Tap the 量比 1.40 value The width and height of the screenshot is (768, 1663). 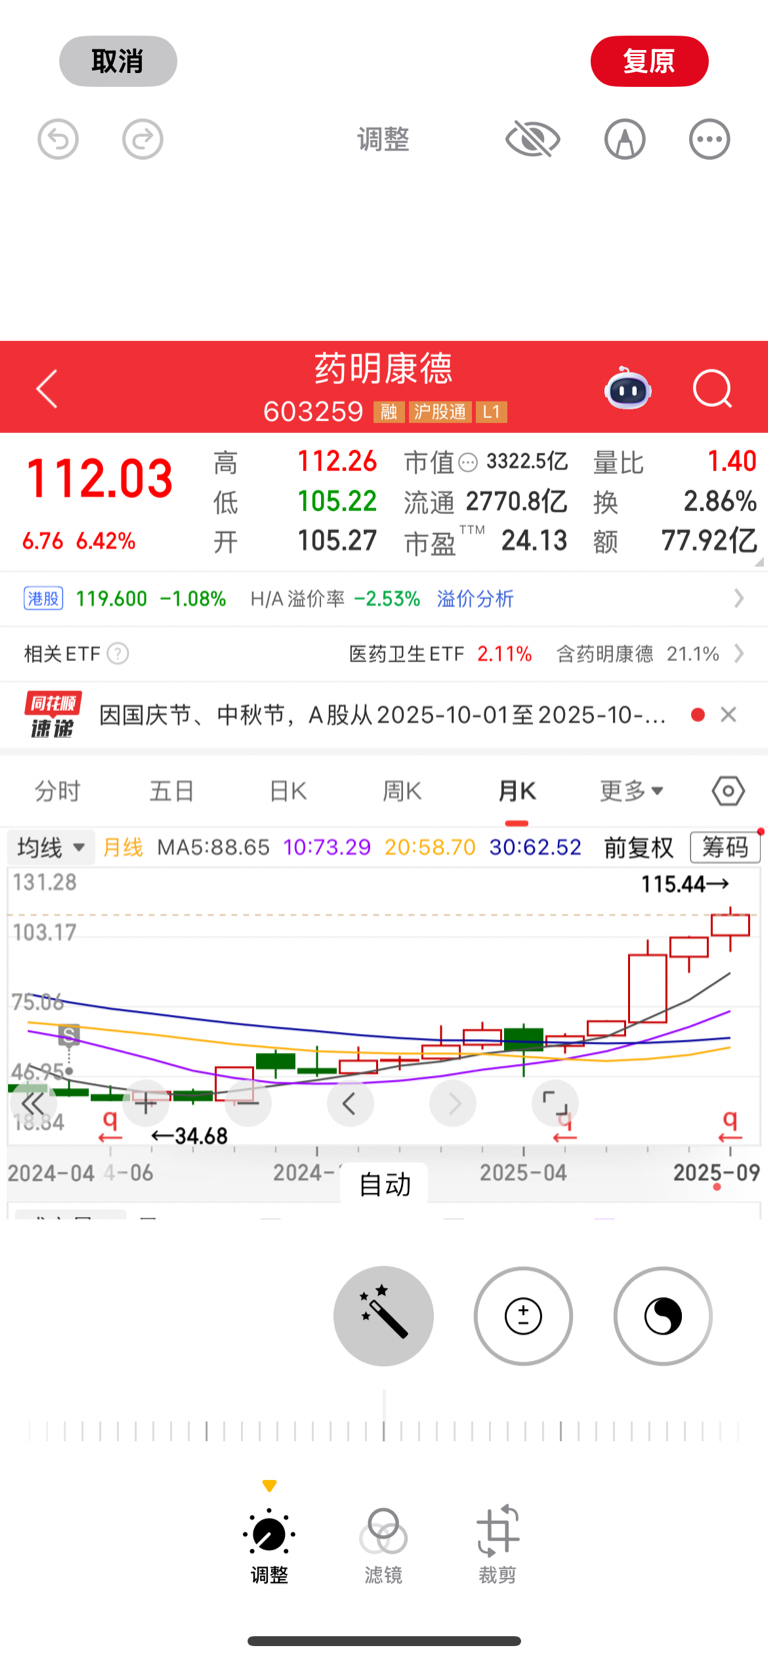(x=732, y=461)
